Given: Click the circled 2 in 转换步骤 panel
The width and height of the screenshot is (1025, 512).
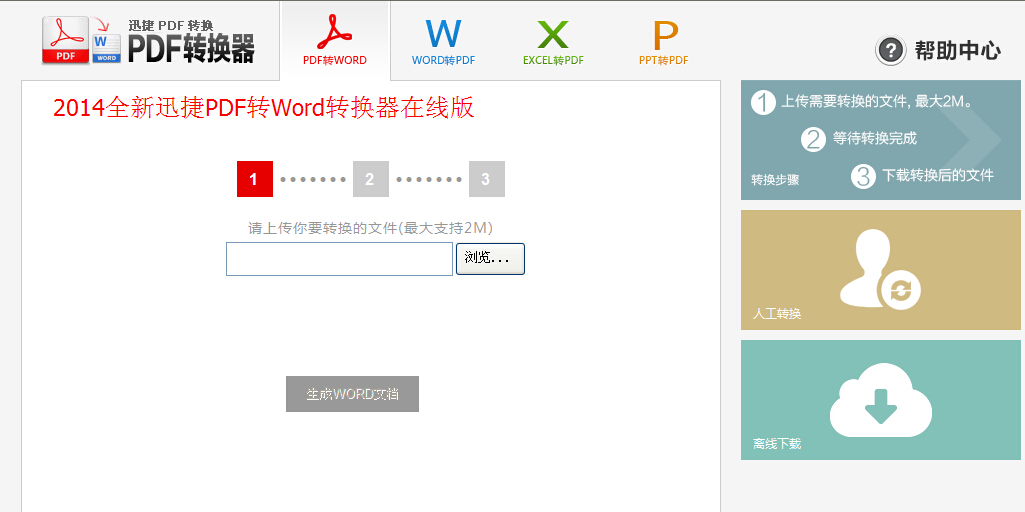Looking at the screenshot, I should point(813,139).
